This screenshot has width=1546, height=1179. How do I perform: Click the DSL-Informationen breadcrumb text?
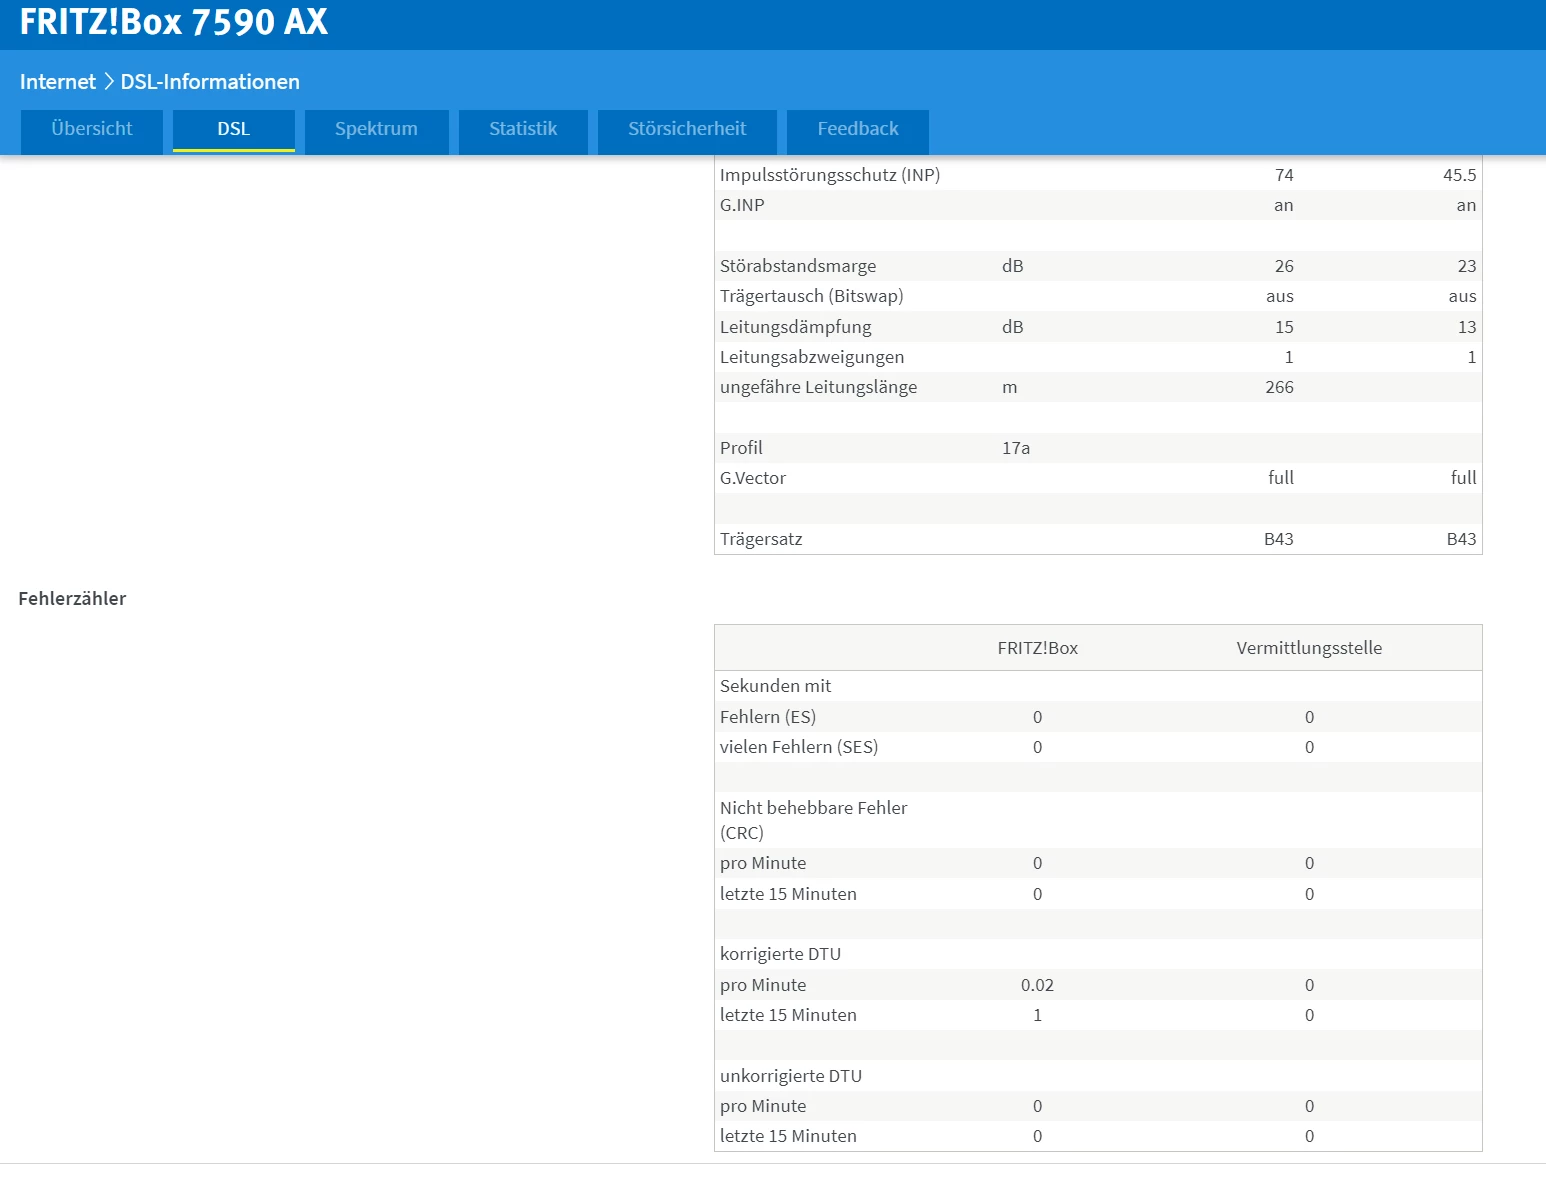[210, 82]
